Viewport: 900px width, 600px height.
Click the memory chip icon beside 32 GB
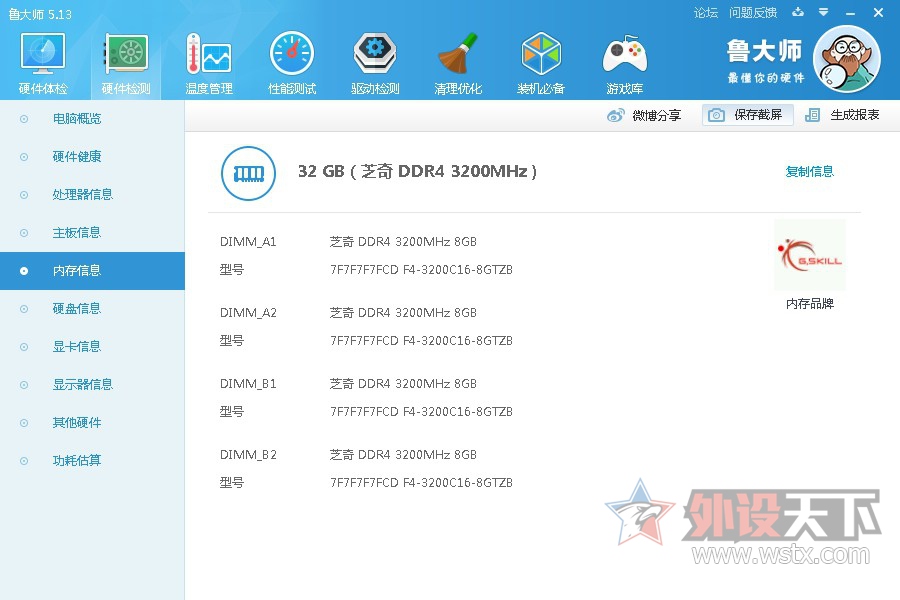click(248, 172)
